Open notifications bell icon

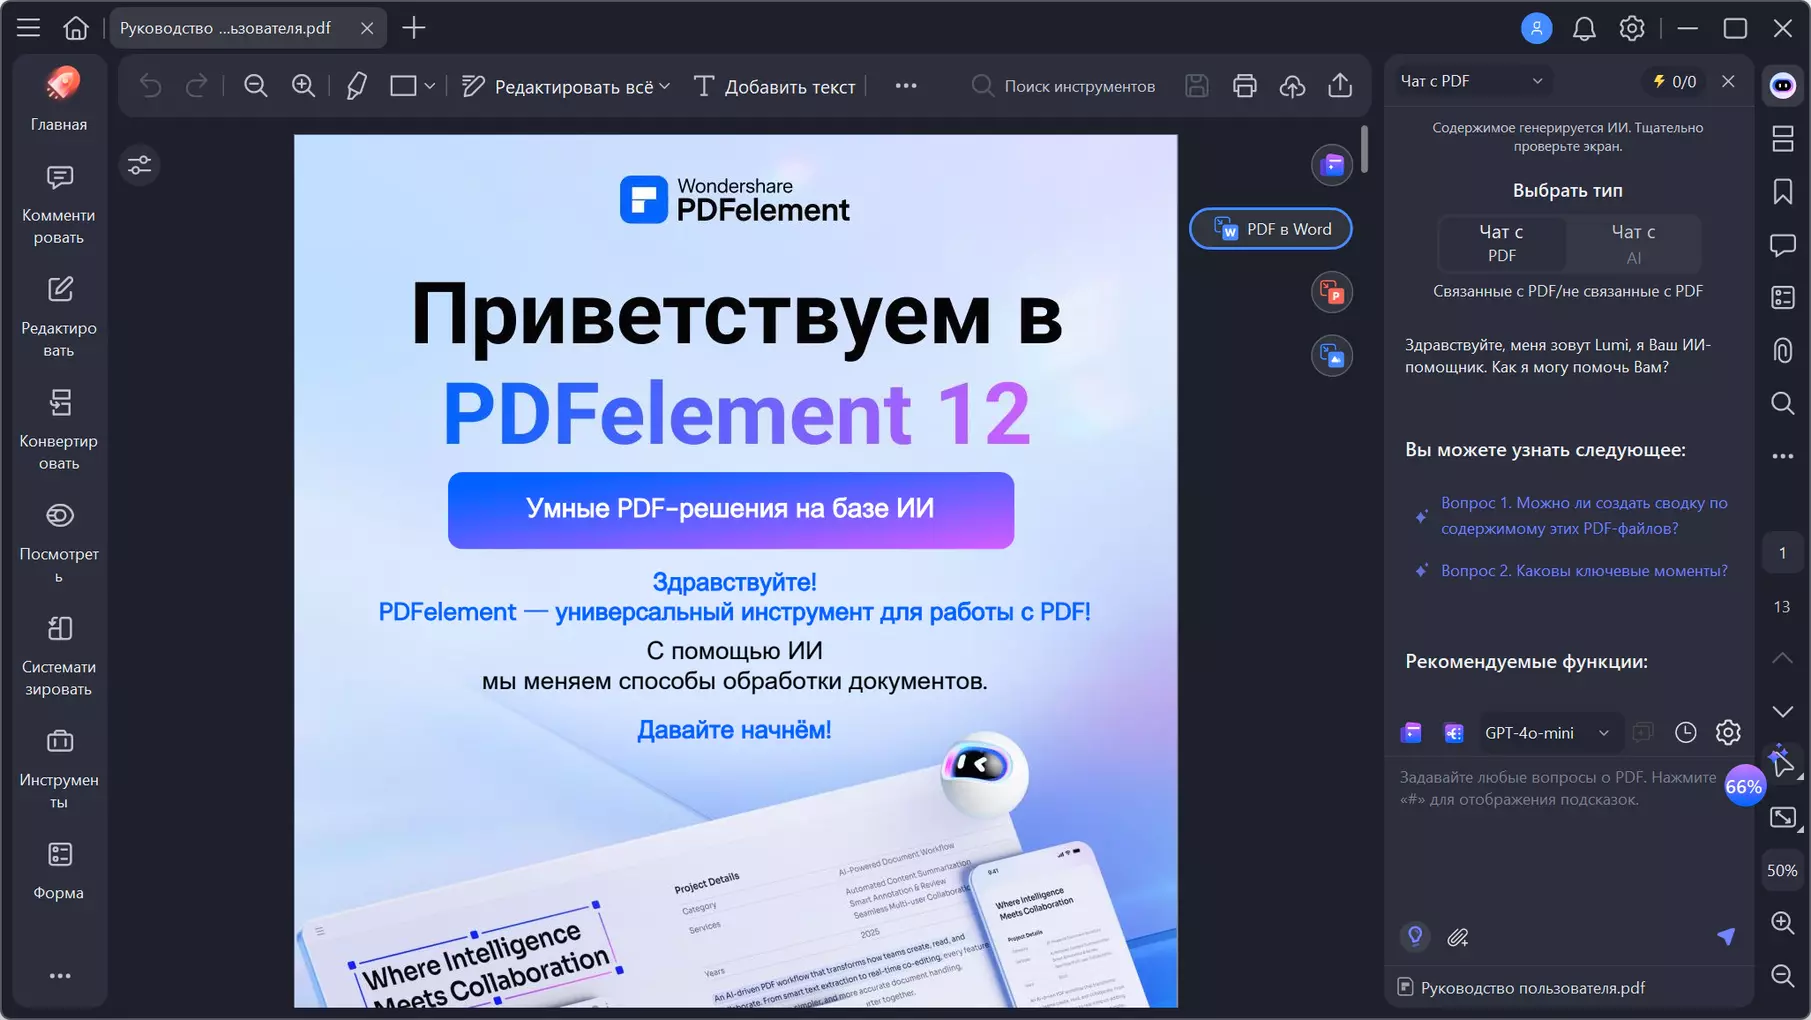(x=1584, y=28)
